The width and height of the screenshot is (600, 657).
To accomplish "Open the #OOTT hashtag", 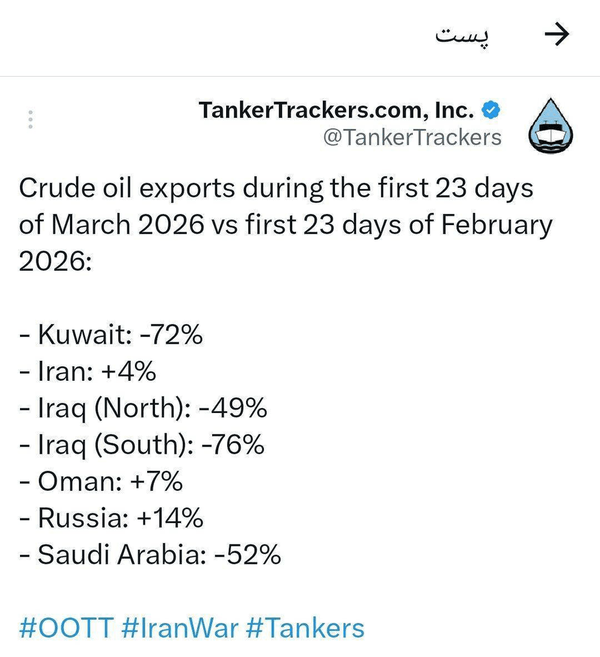I will [x=66, y=628].
